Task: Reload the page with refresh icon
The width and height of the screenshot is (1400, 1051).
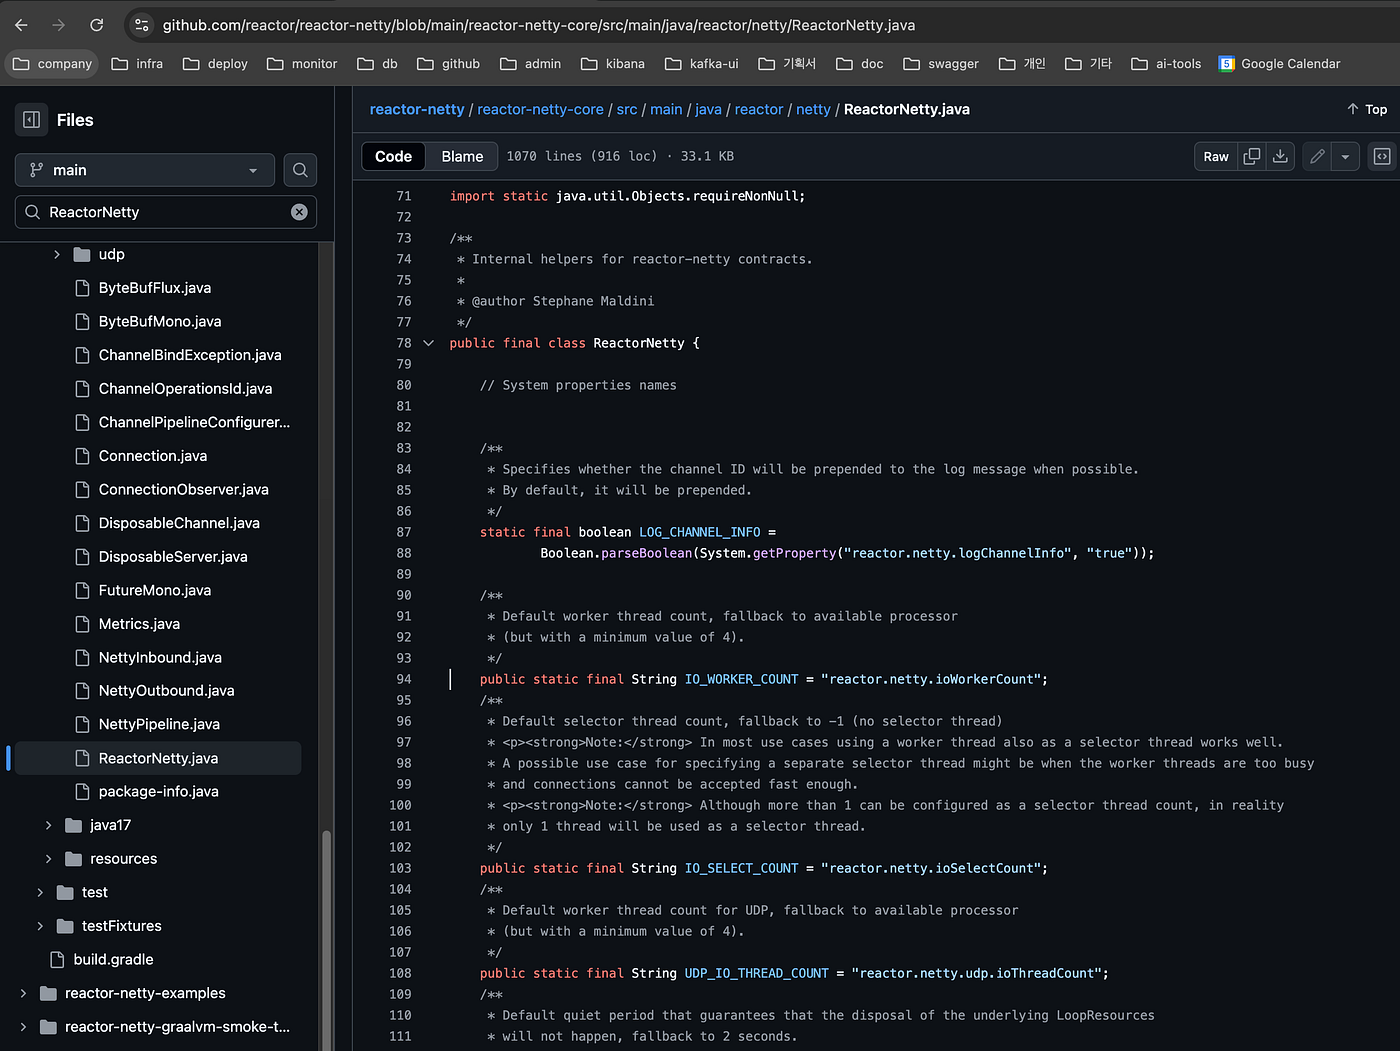Action: click(x=96, y=25)
